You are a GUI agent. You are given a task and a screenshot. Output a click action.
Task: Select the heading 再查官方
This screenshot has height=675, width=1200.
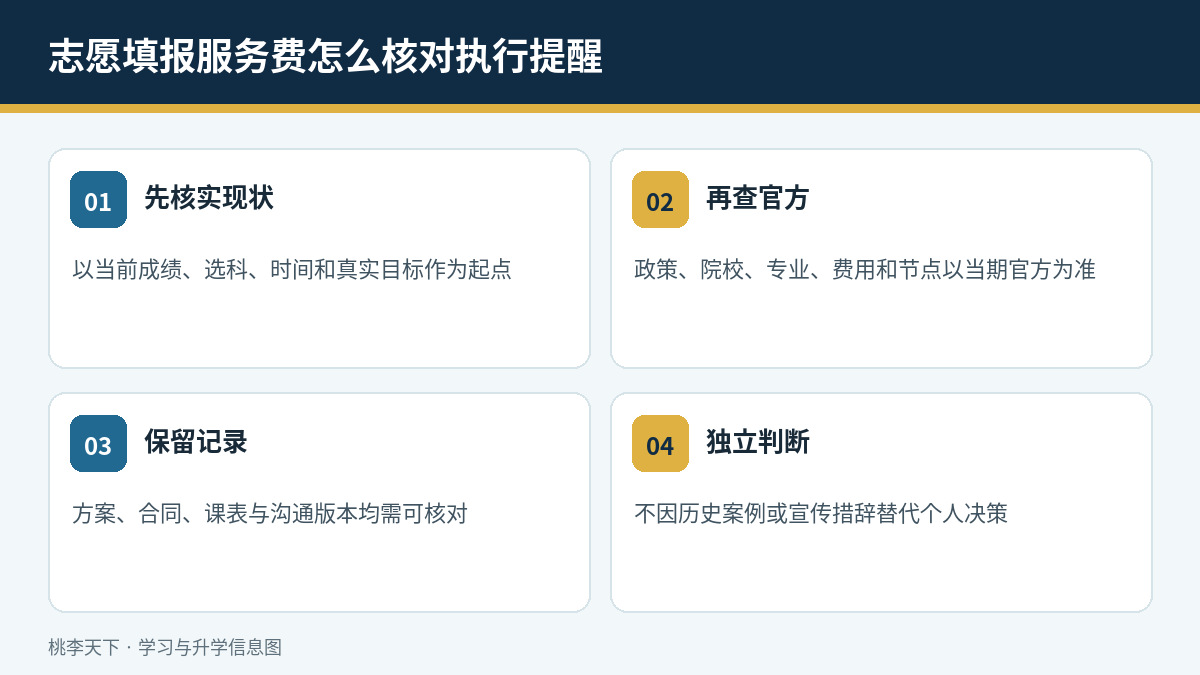point(758,198)
